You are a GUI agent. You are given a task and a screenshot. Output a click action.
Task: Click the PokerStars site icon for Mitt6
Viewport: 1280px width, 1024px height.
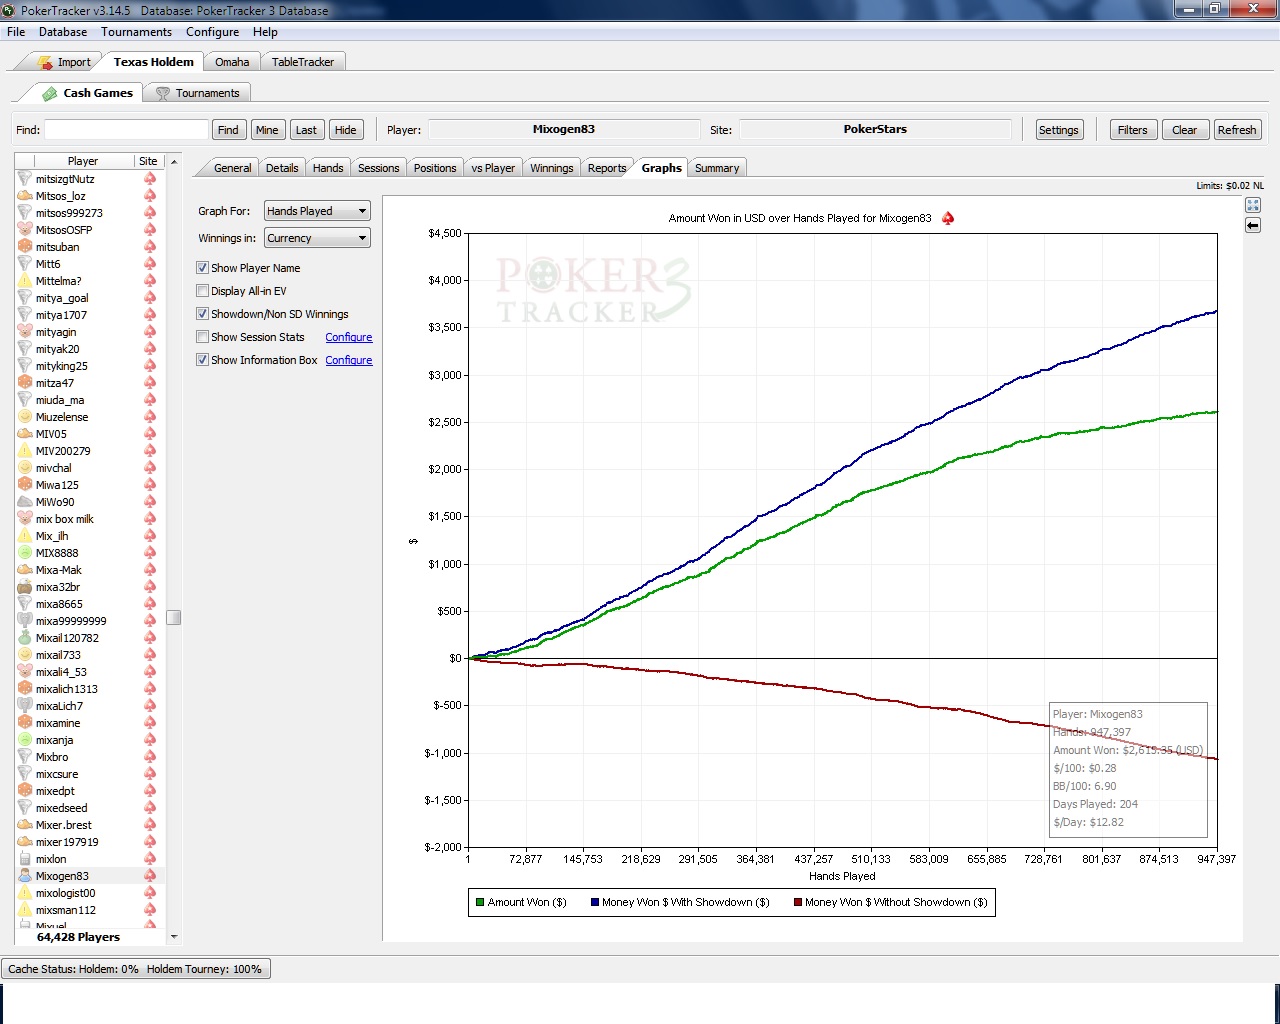coord(150,264)
